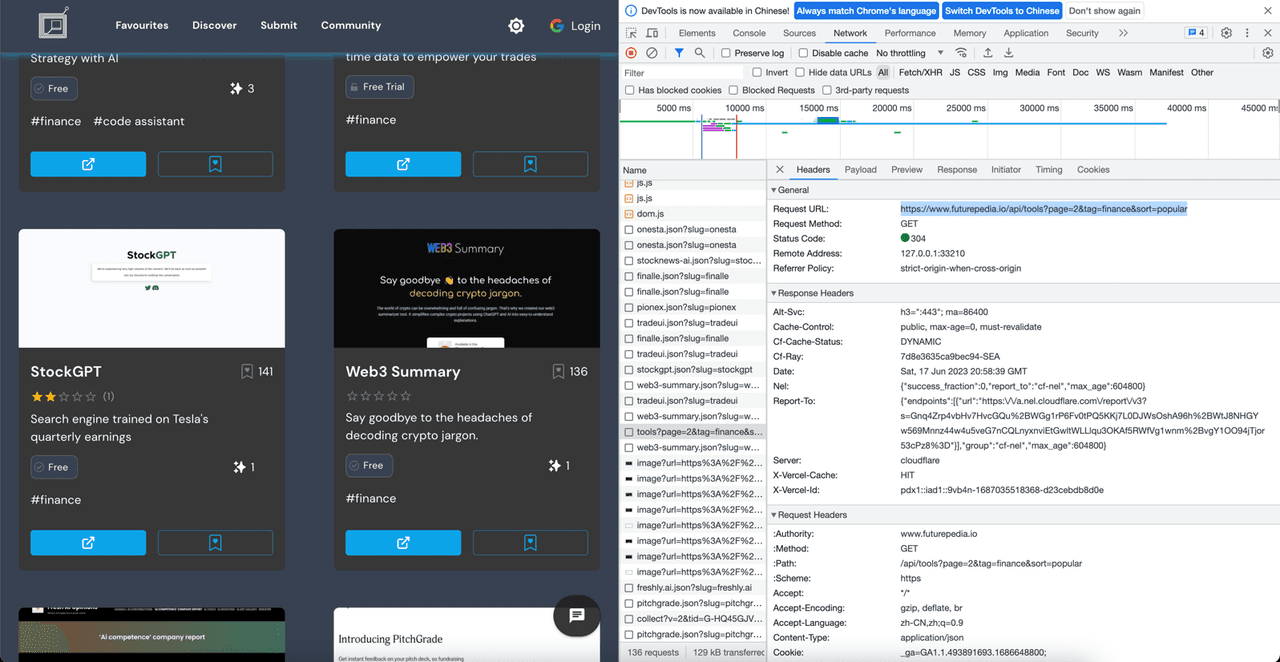Image resolution: width=1280 pixels, height=662 pixels.
Task: Clear the network log
Action: [x=652, y=53]
